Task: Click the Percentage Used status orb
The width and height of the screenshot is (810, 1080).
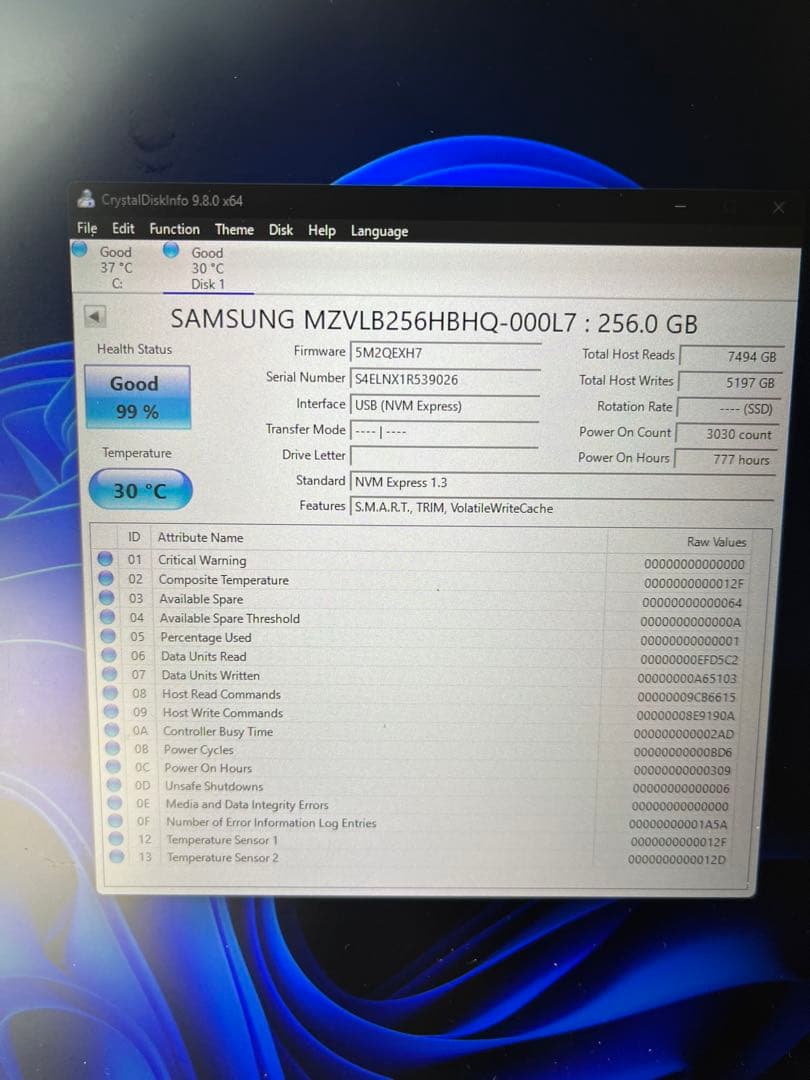Action: (108, 636)
